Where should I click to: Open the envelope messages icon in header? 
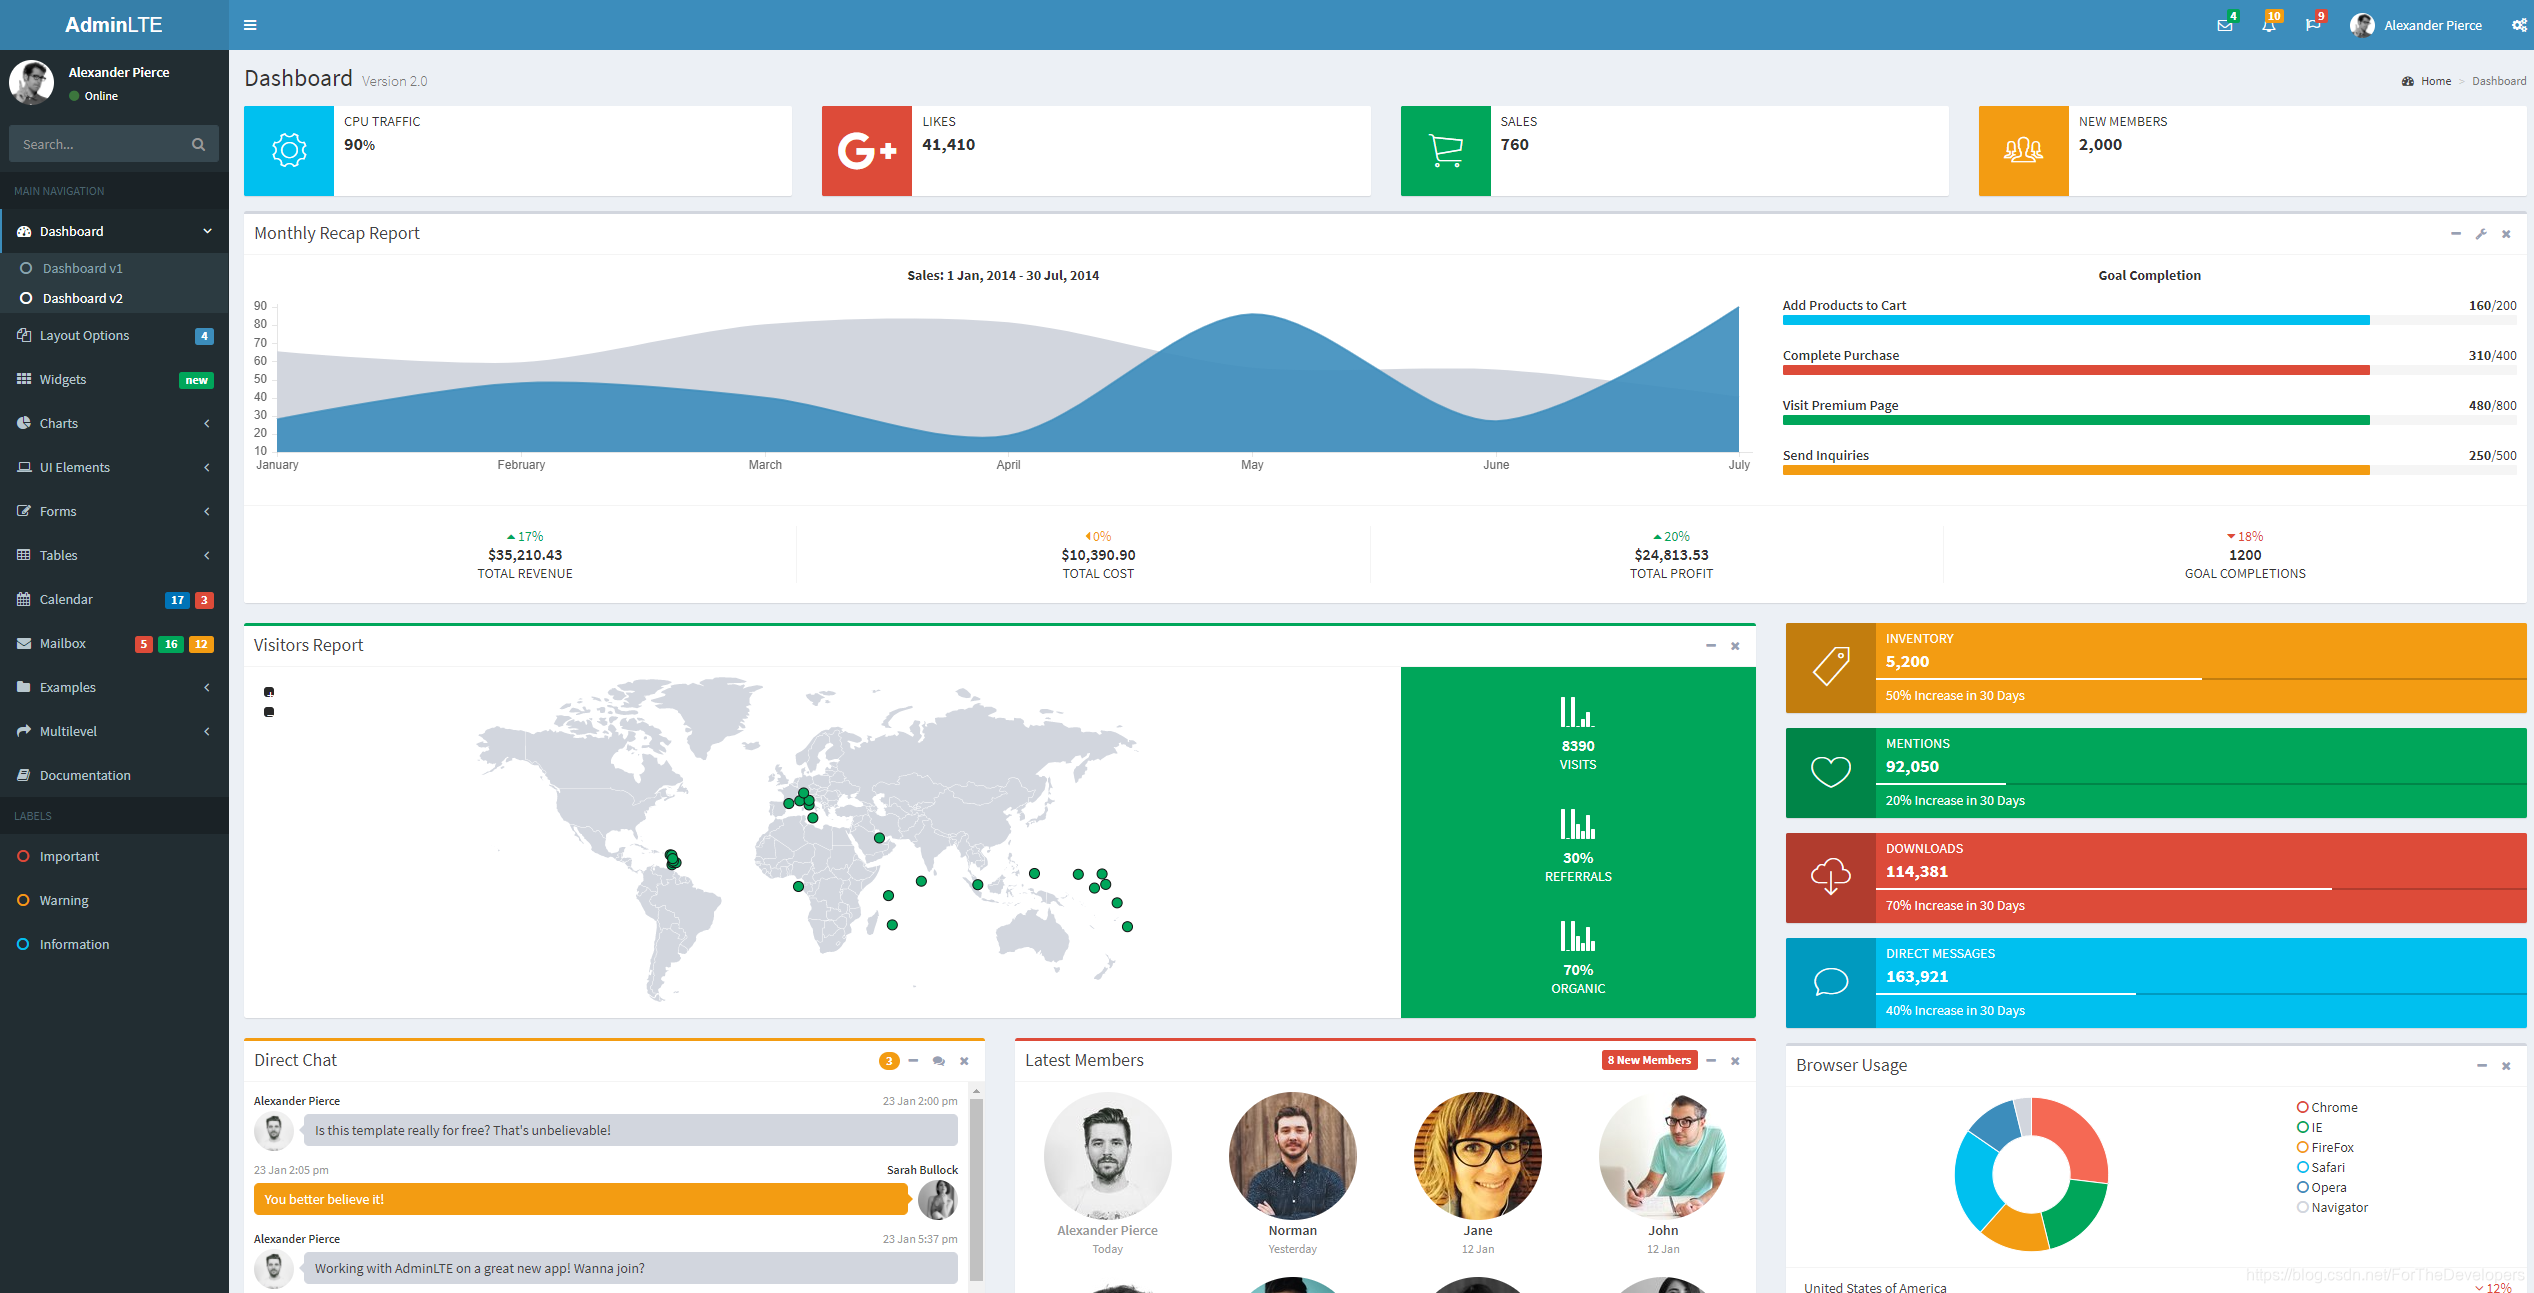[x=2224, y=25]
